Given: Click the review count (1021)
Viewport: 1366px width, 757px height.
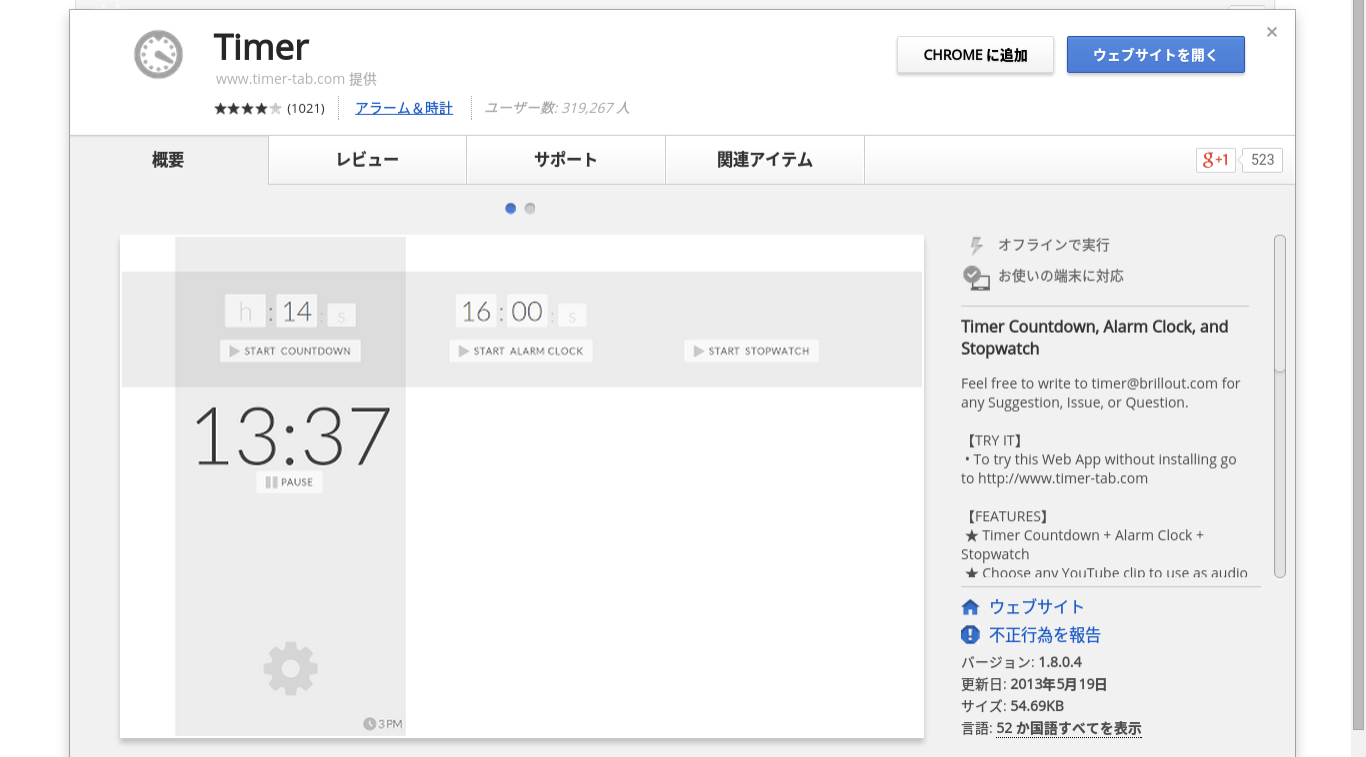Looking at the screenshot, I should (306, 108).
